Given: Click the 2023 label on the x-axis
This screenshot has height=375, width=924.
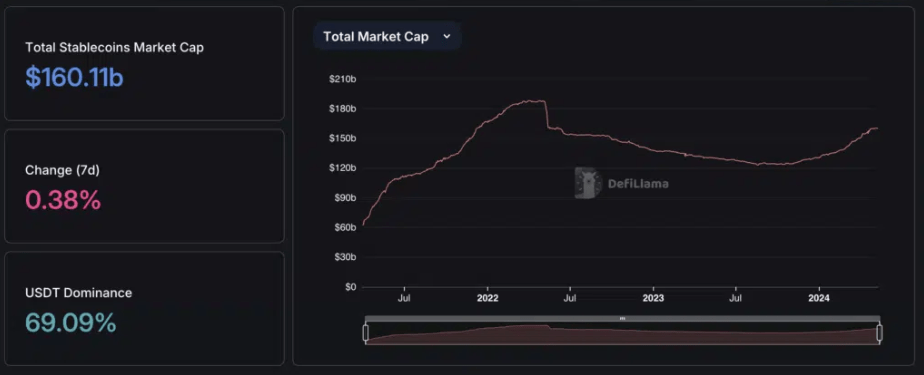Looking at the screenshot, I should click(653, 298).
